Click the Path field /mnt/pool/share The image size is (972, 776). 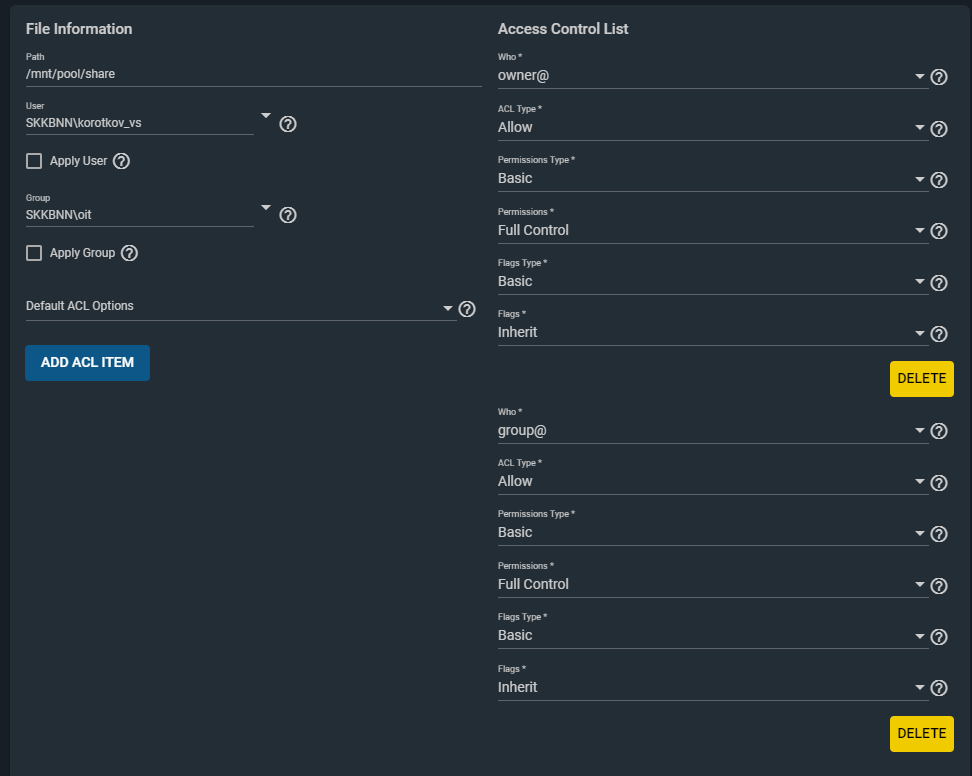coord(254,74)
